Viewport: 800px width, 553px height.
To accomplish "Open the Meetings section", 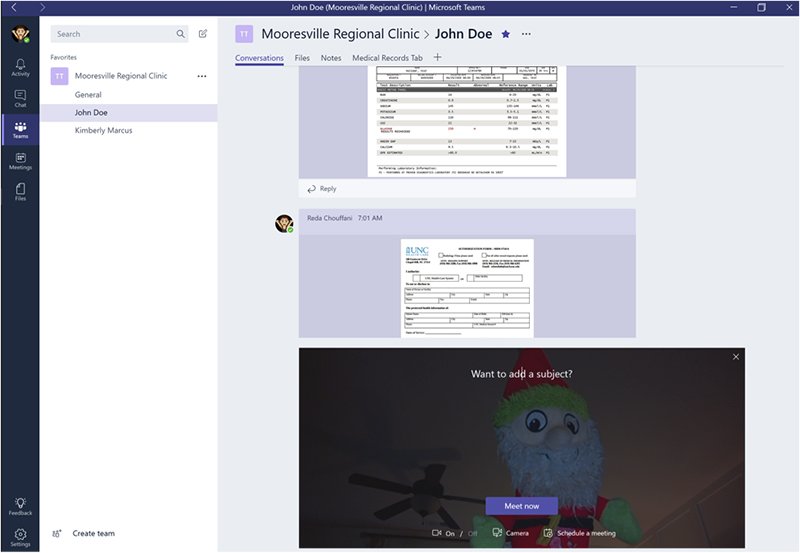I will coord(20,161).
